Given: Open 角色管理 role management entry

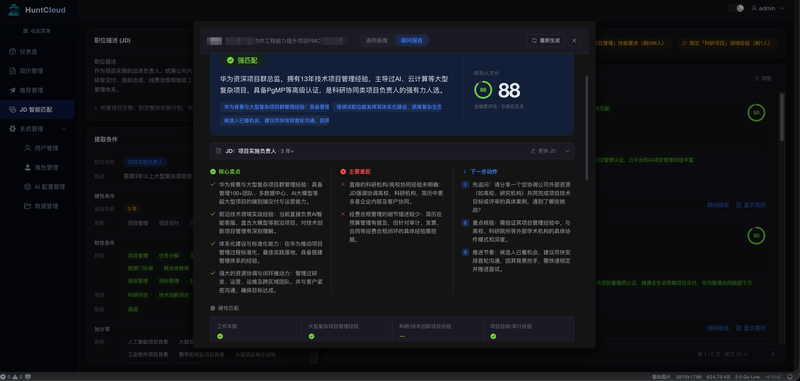Looking at the screenshot, I should click(x=42, y=168).
